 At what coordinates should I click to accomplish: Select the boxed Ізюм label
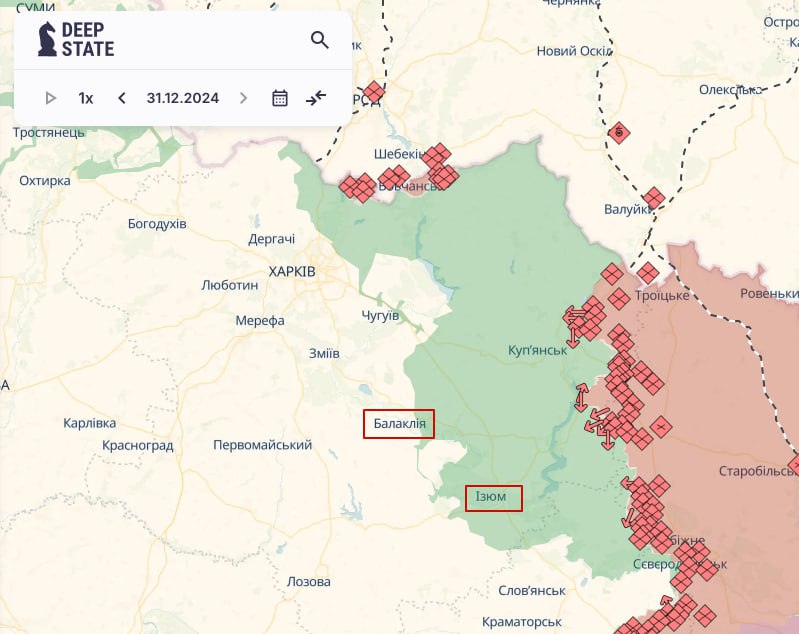pos(494,497)
